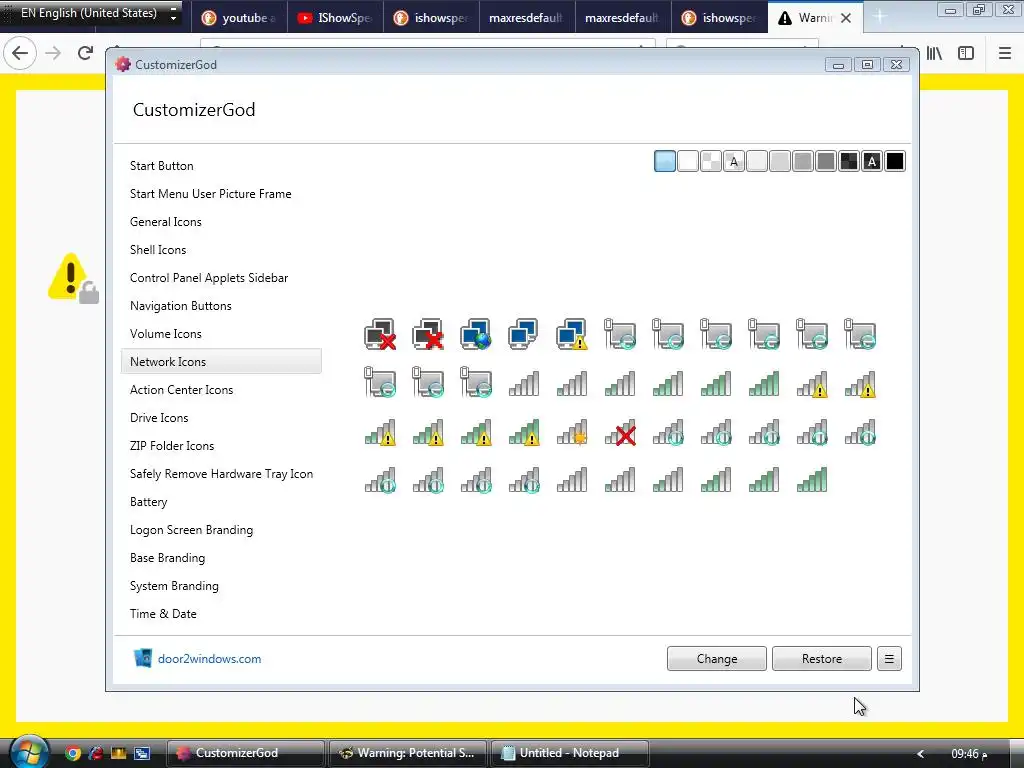Select the network icon with globe overlay
The width and height of the screenshot is (1024, 768).
476,334
